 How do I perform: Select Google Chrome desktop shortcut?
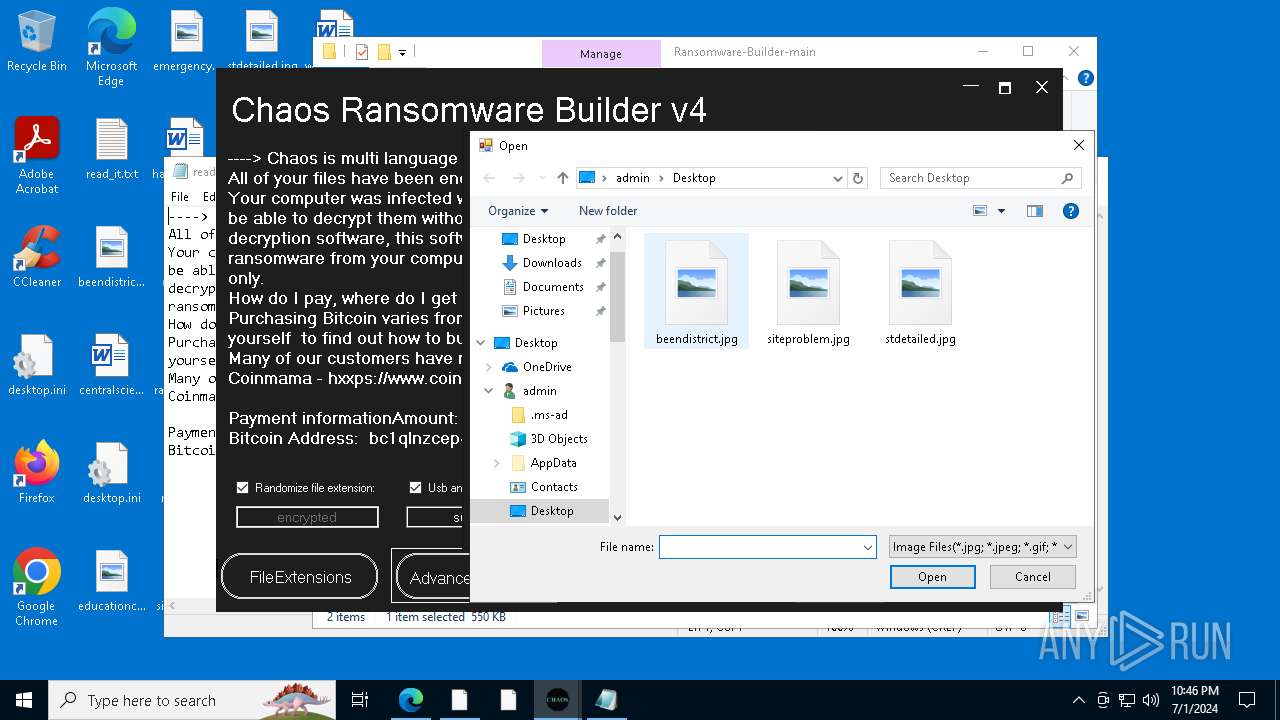[x=37, y=587]
